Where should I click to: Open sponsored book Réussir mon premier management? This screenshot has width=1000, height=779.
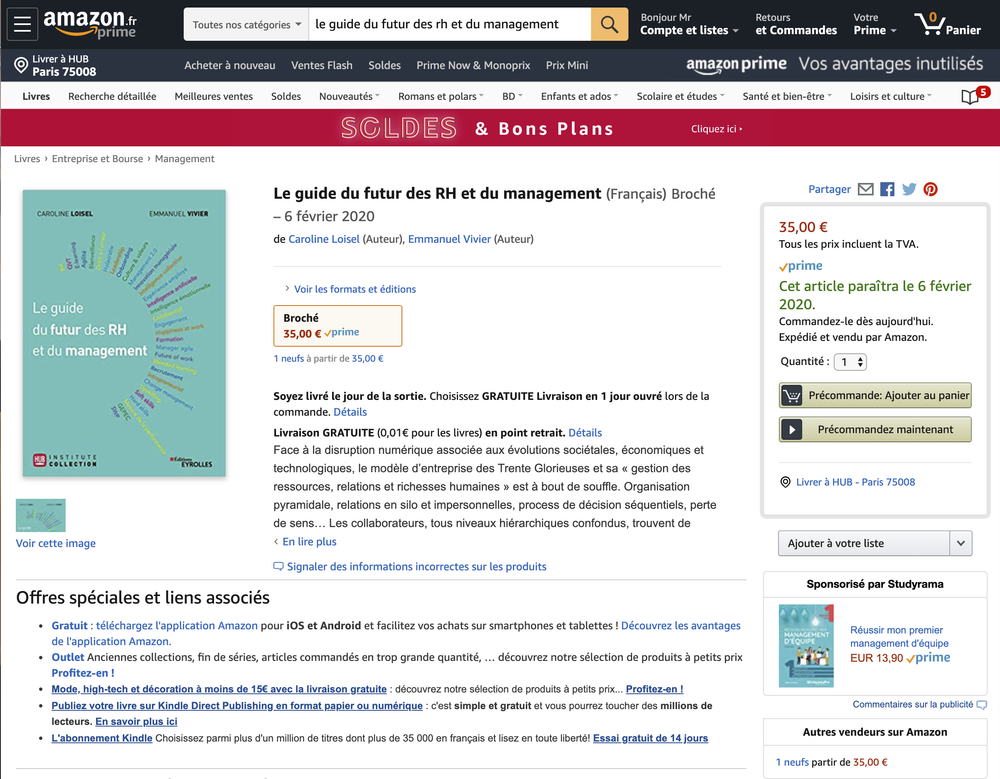(x=899, y=637)
